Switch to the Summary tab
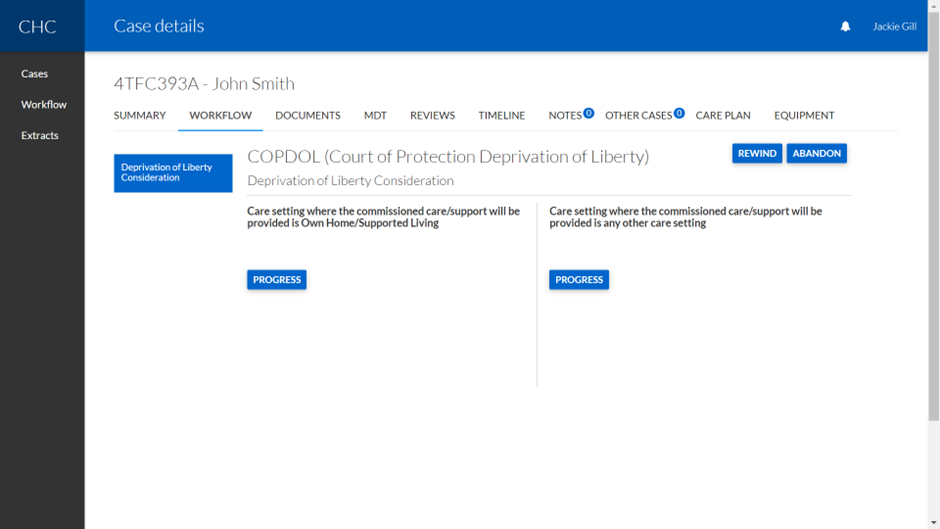 (x=140, y=116)
